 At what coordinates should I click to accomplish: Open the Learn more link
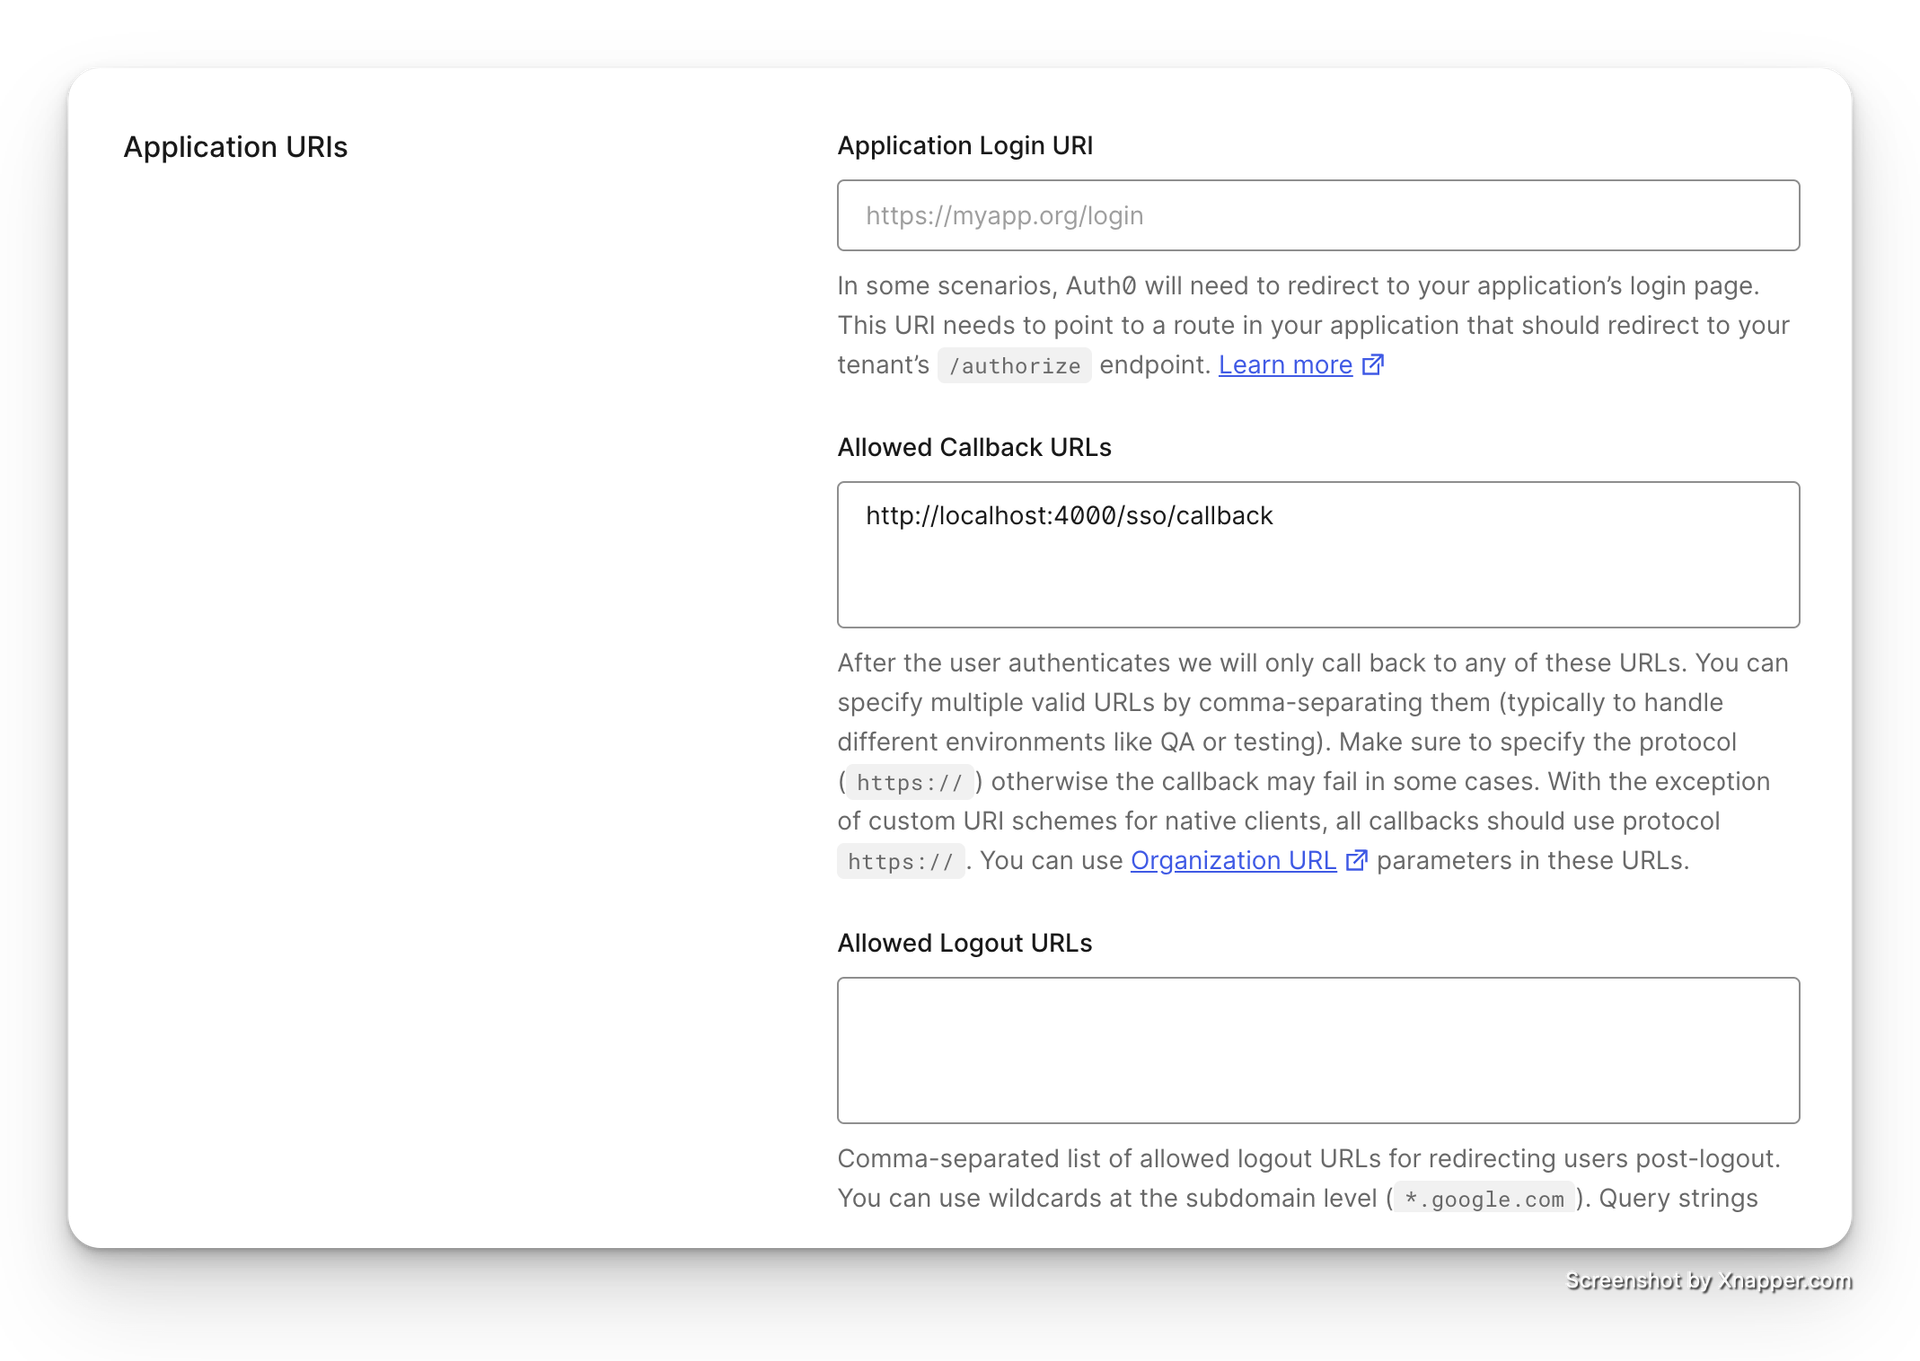click(x=1285, y=365)
